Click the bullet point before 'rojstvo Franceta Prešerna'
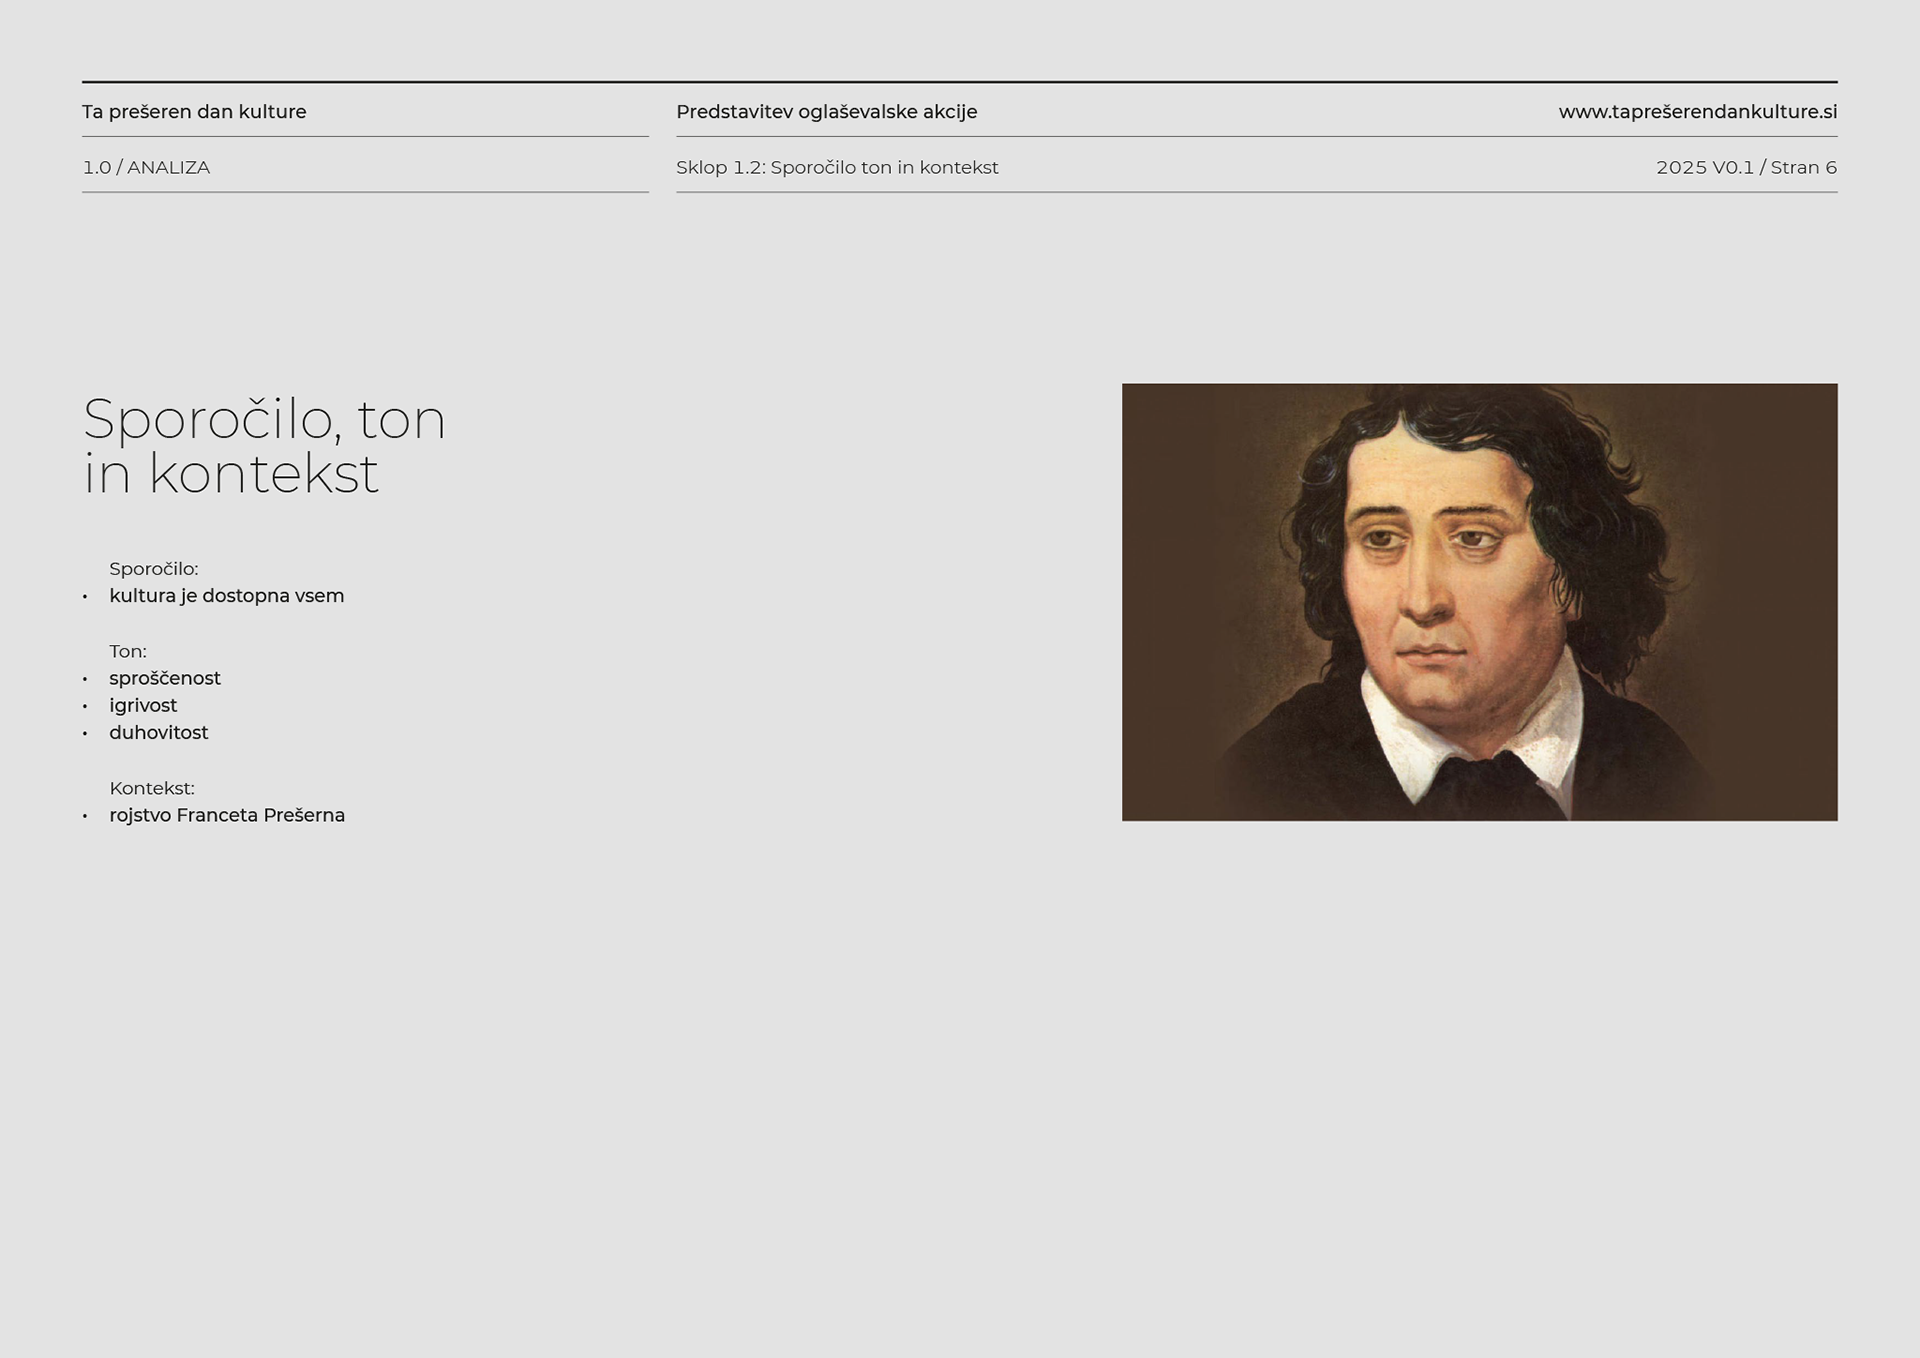 [x=85, y=817]
